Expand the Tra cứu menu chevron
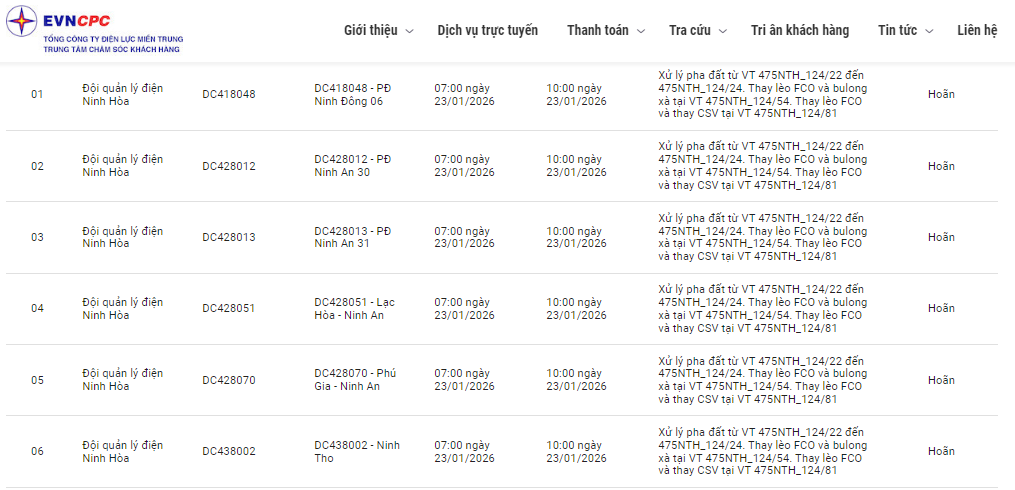The height and width of the screenshot is (490, 1015). click(723, 31)
